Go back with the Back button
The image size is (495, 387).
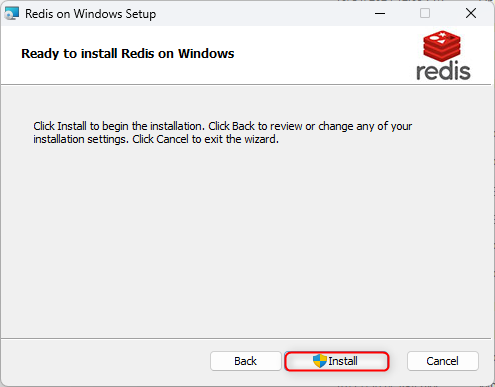tap(246, 361)
